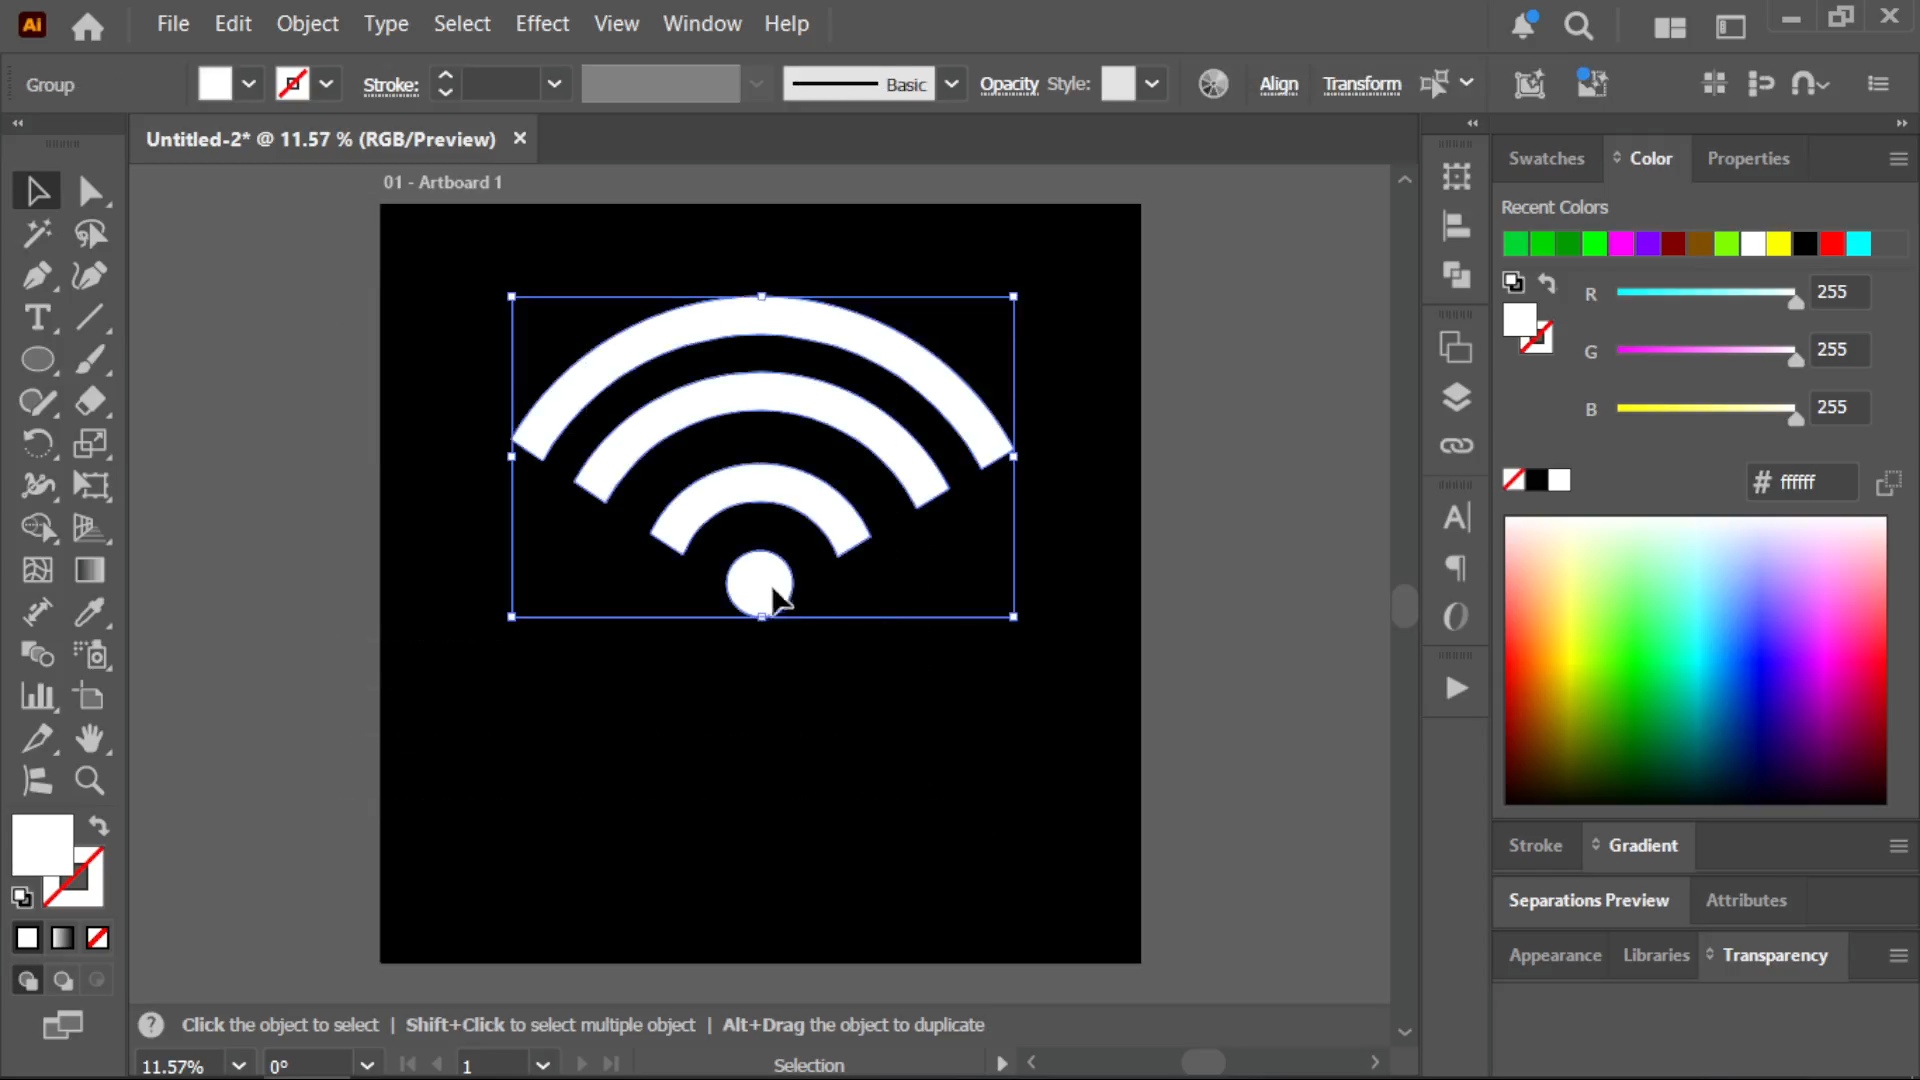
Task: Set paint mode to None
Action: click(x=97, y=938)
